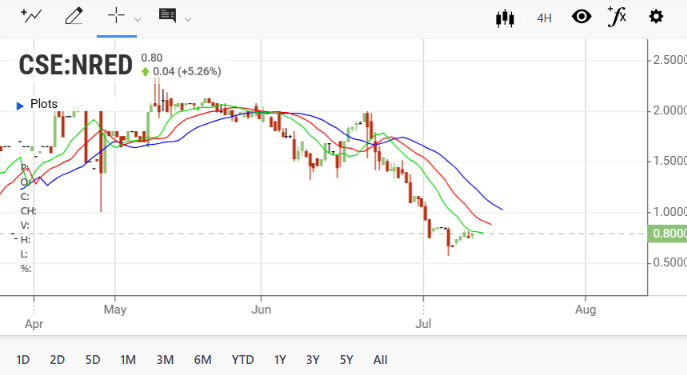687x375 pixels.
Task: Expand the Plots legend triangle
Action: coord(20,106)
